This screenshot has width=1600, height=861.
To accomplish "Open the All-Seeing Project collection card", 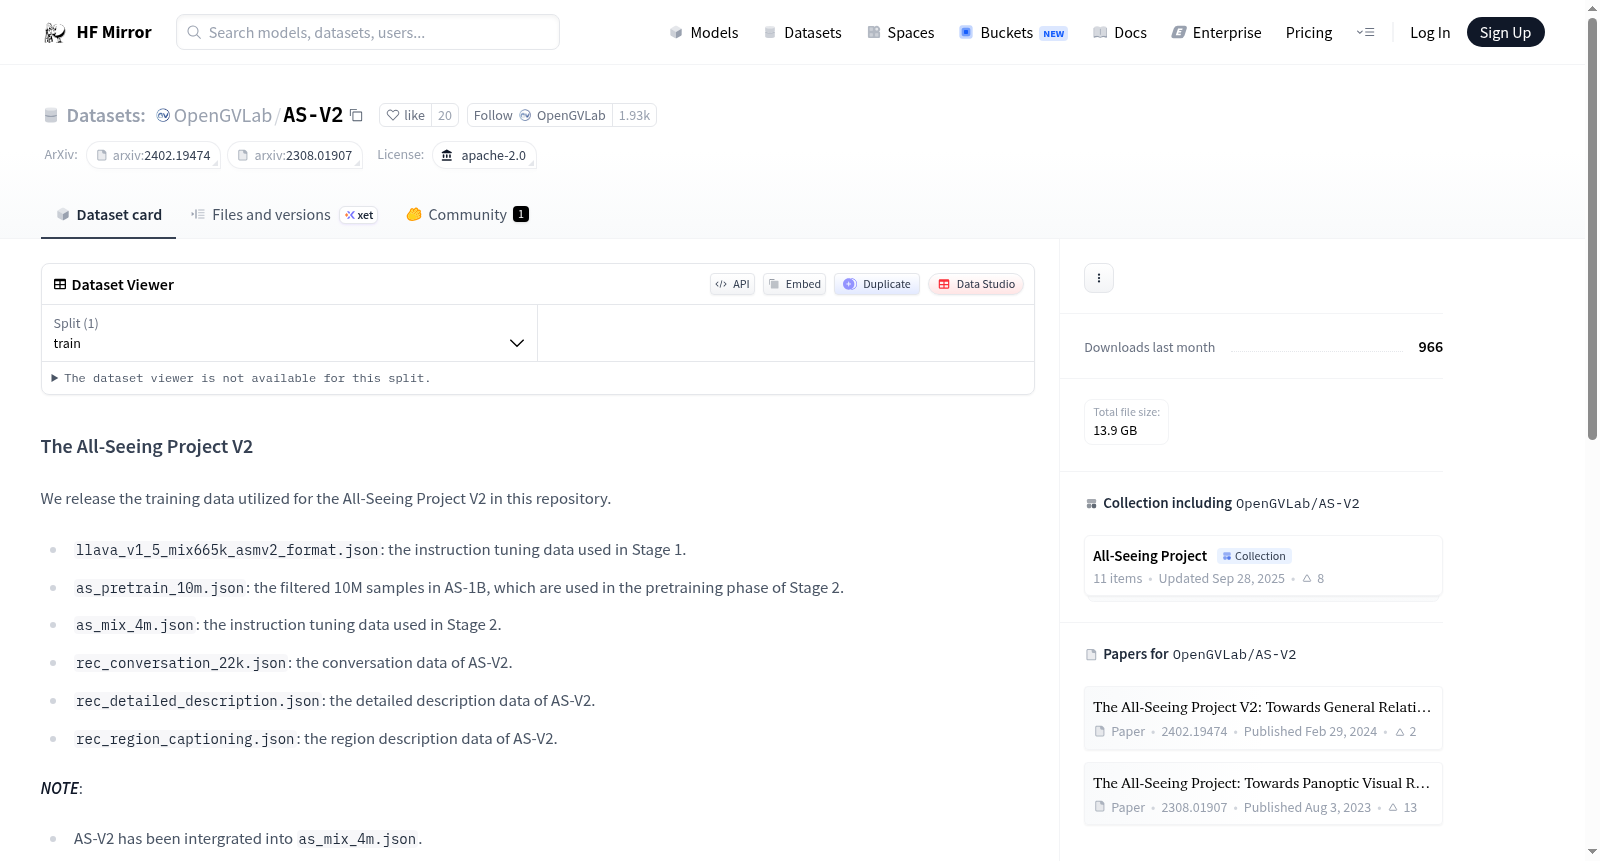I will [x=1263, y=566].
